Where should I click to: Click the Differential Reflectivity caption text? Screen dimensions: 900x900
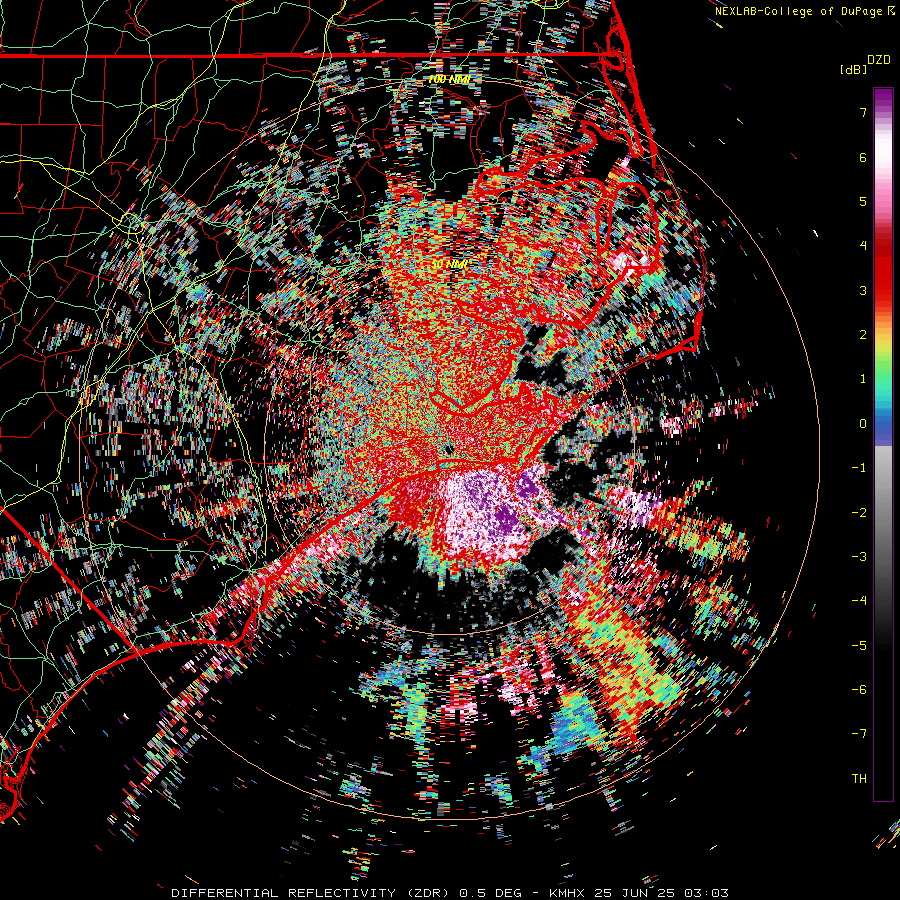[449, 893]
